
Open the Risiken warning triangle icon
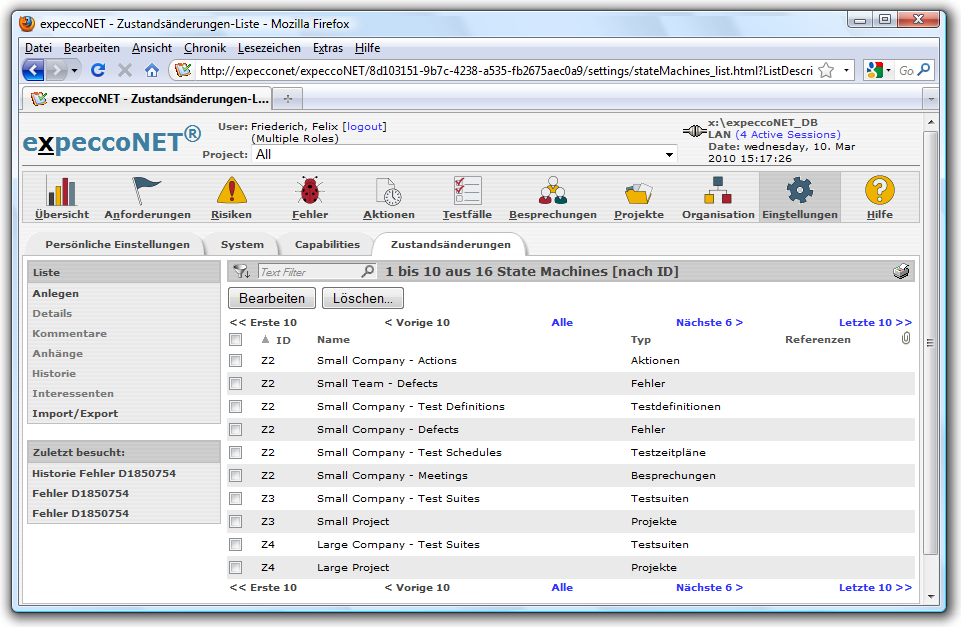231,191
